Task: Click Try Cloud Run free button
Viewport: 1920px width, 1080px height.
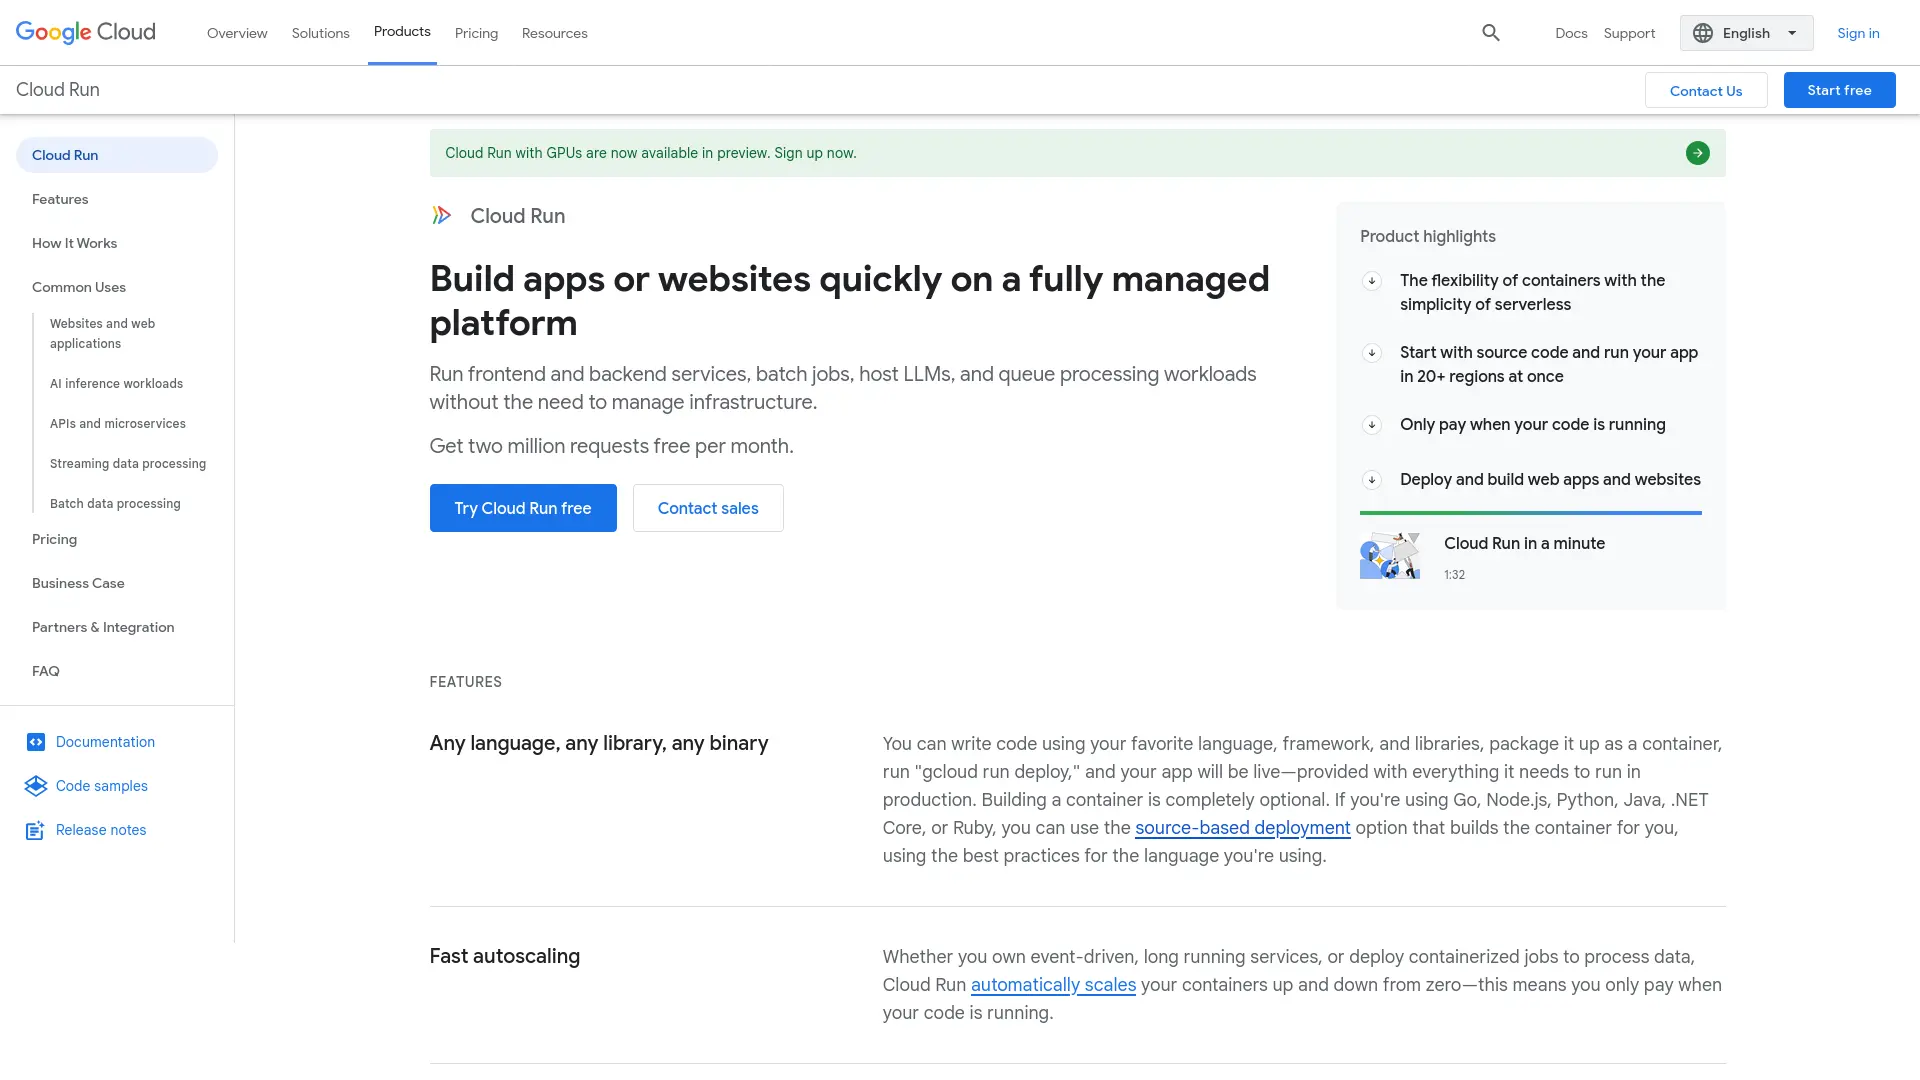Action: (x=523, y=508)
